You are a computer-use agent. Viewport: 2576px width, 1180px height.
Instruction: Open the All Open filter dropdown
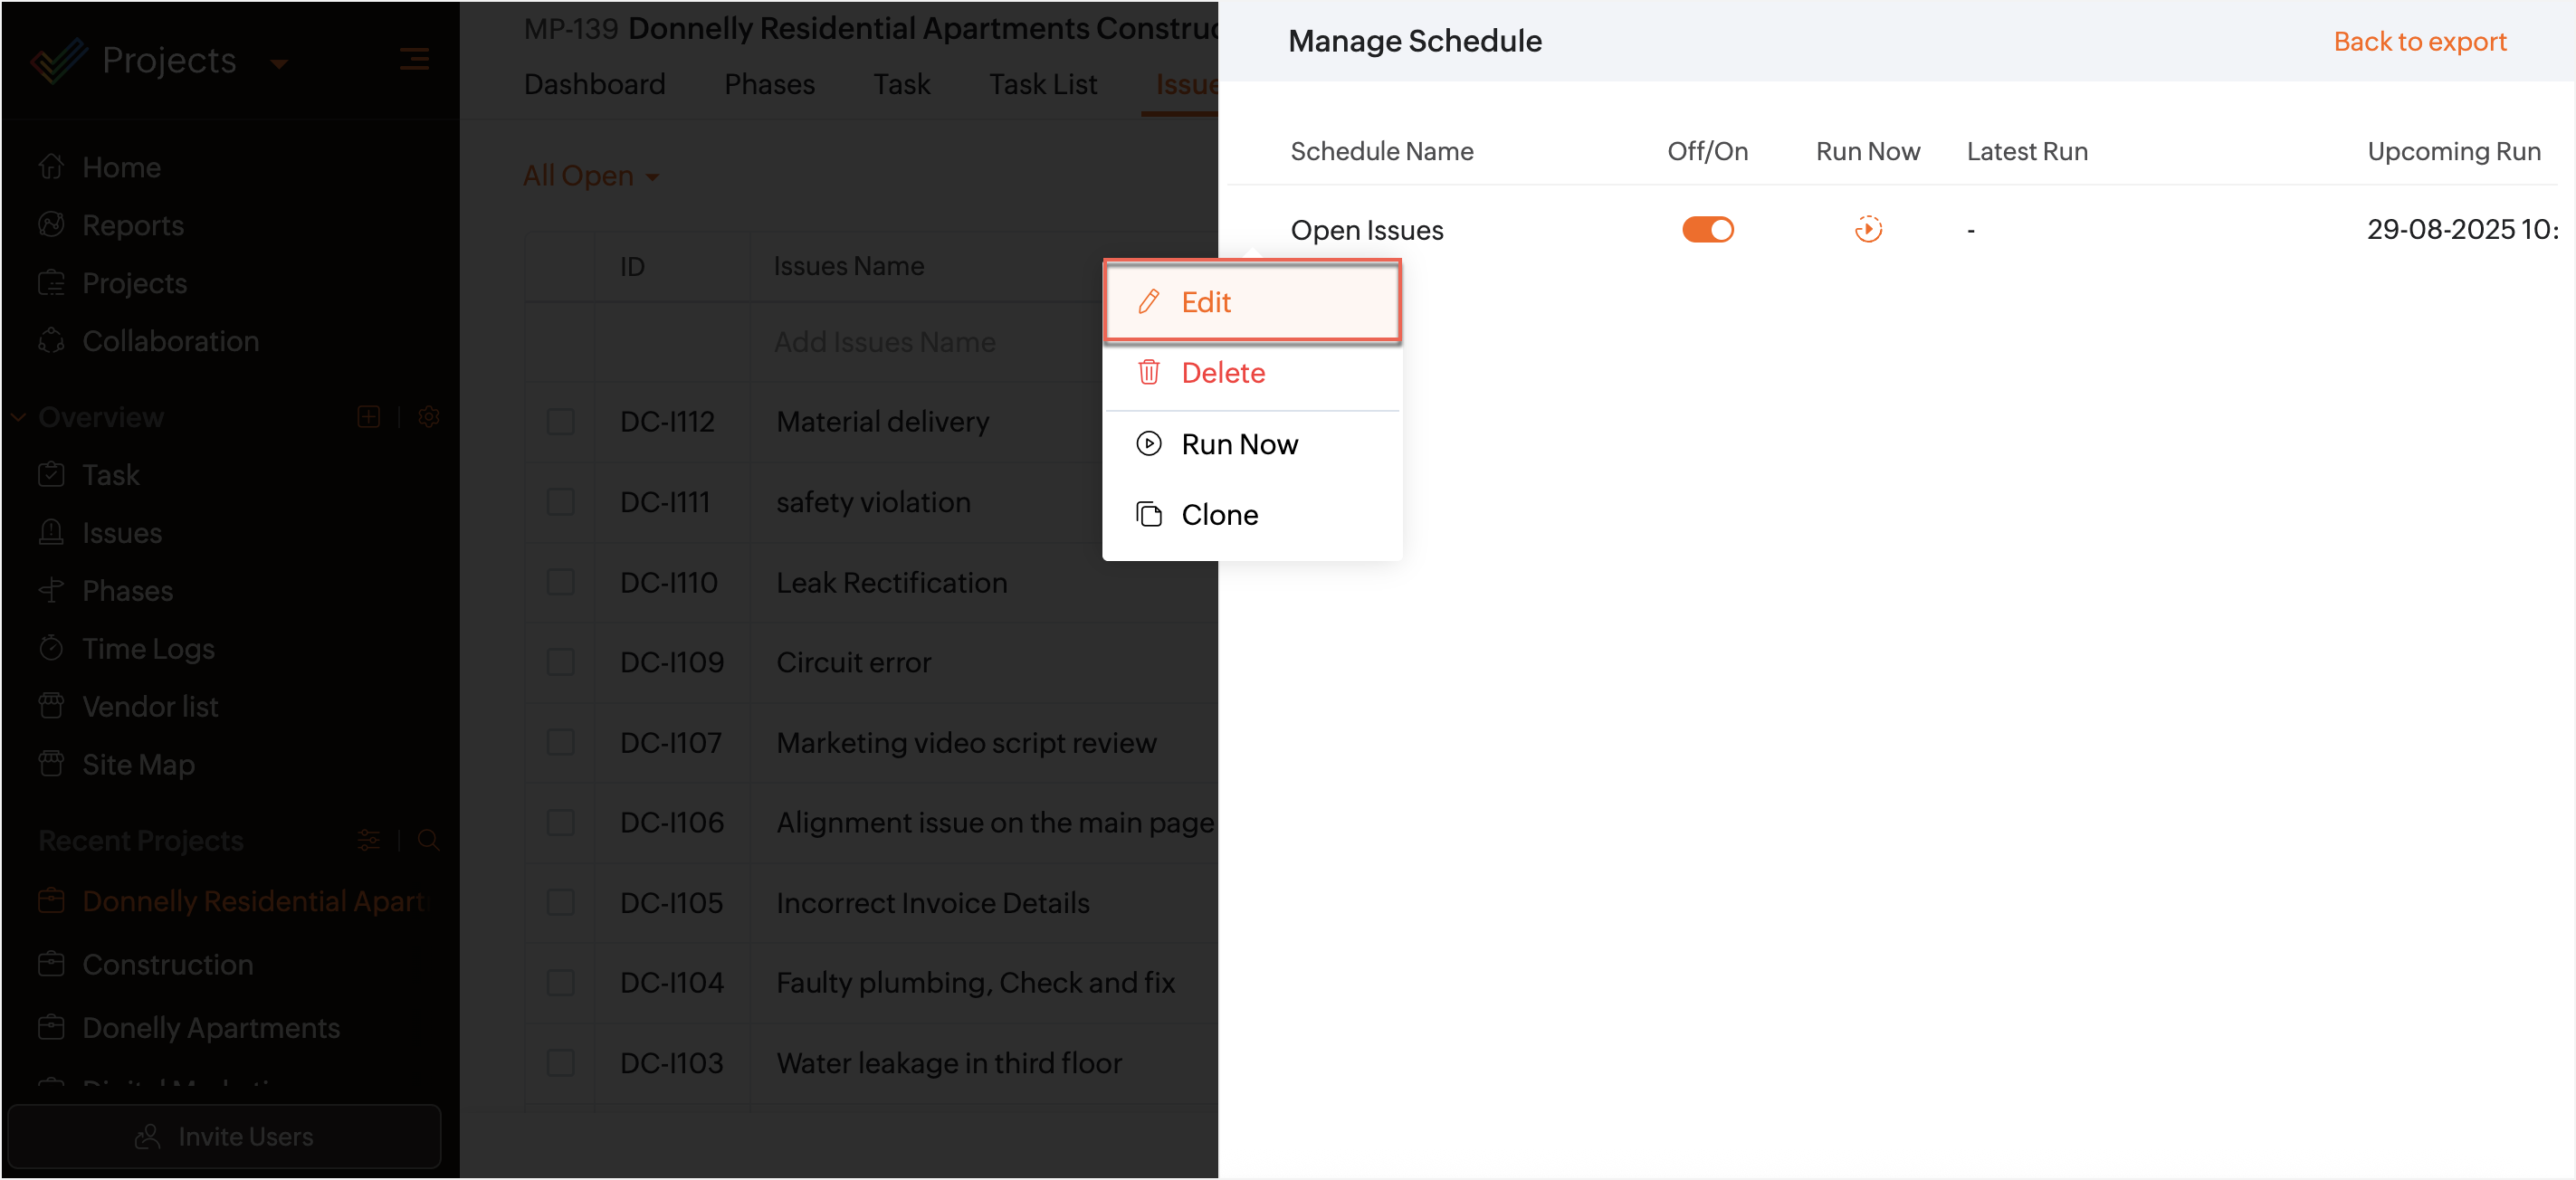tap(591, 176)
